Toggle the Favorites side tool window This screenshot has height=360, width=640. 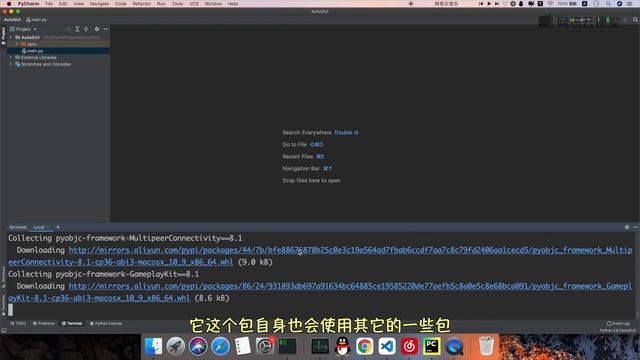click(x=3, y=305)
